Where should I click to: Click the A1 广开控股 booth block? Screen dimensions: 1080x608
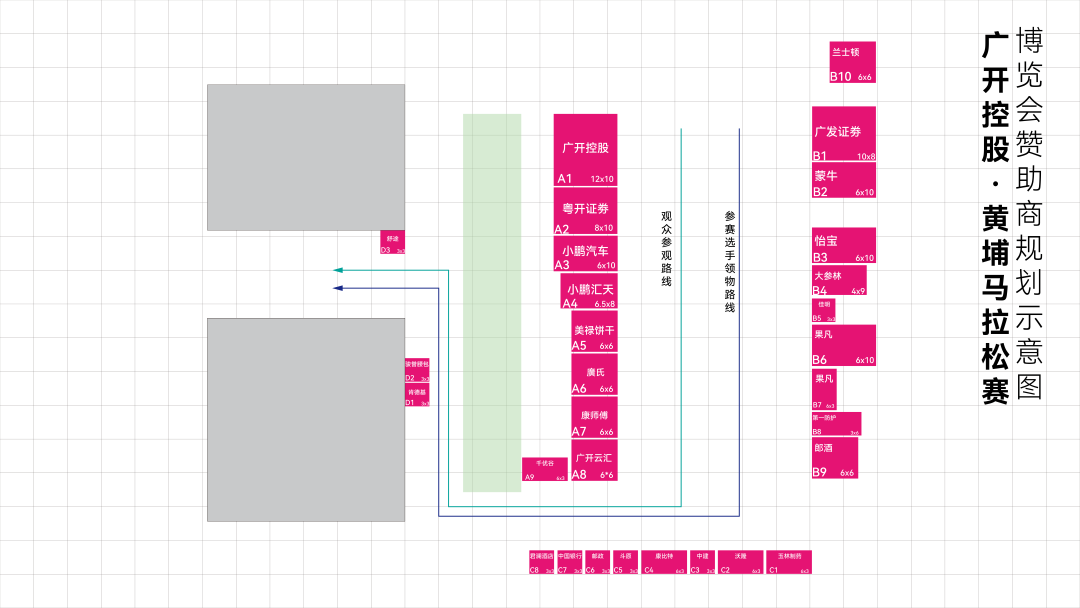pos(585,150)
